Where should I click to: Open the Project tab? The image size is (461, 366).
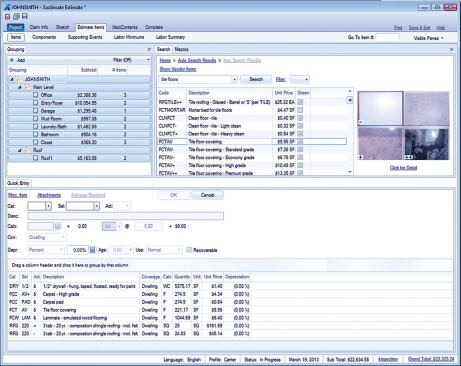15,27
